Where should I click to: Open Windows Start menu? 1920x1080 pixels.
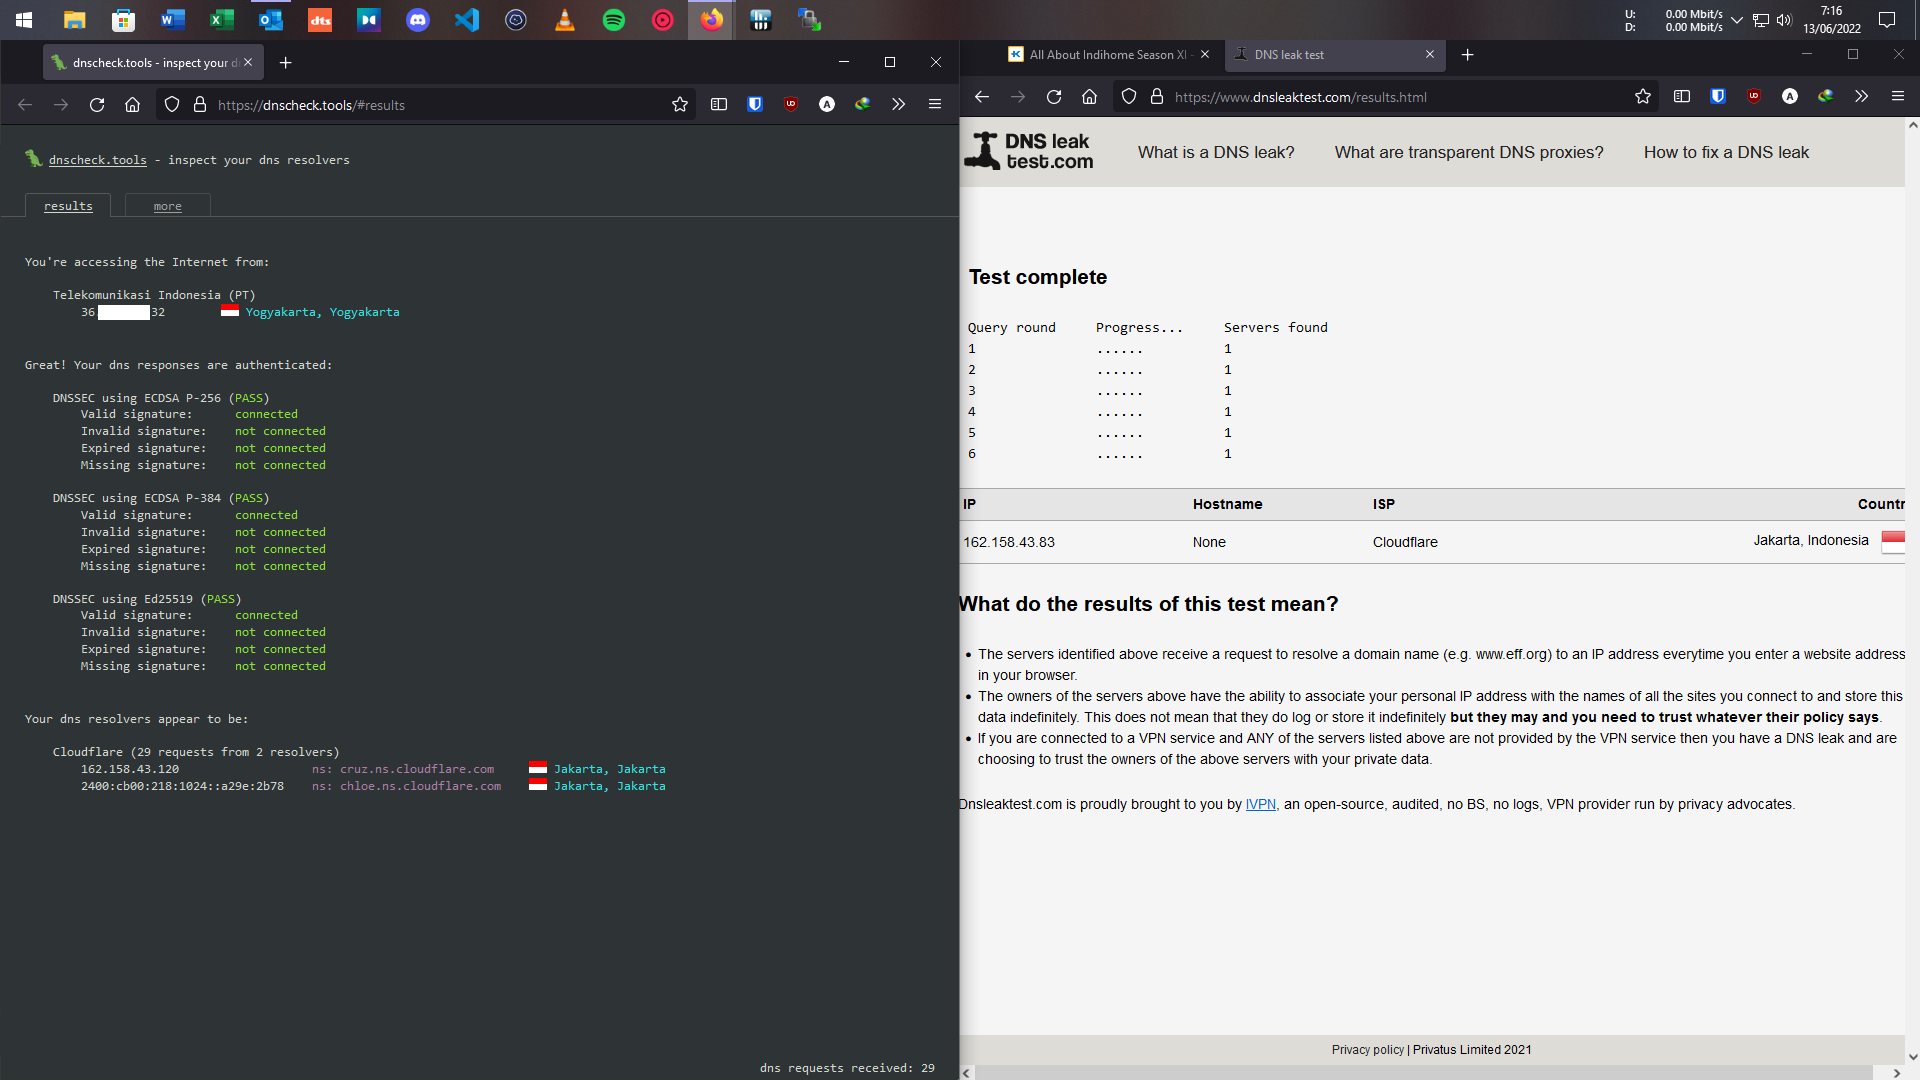point(24,19)
